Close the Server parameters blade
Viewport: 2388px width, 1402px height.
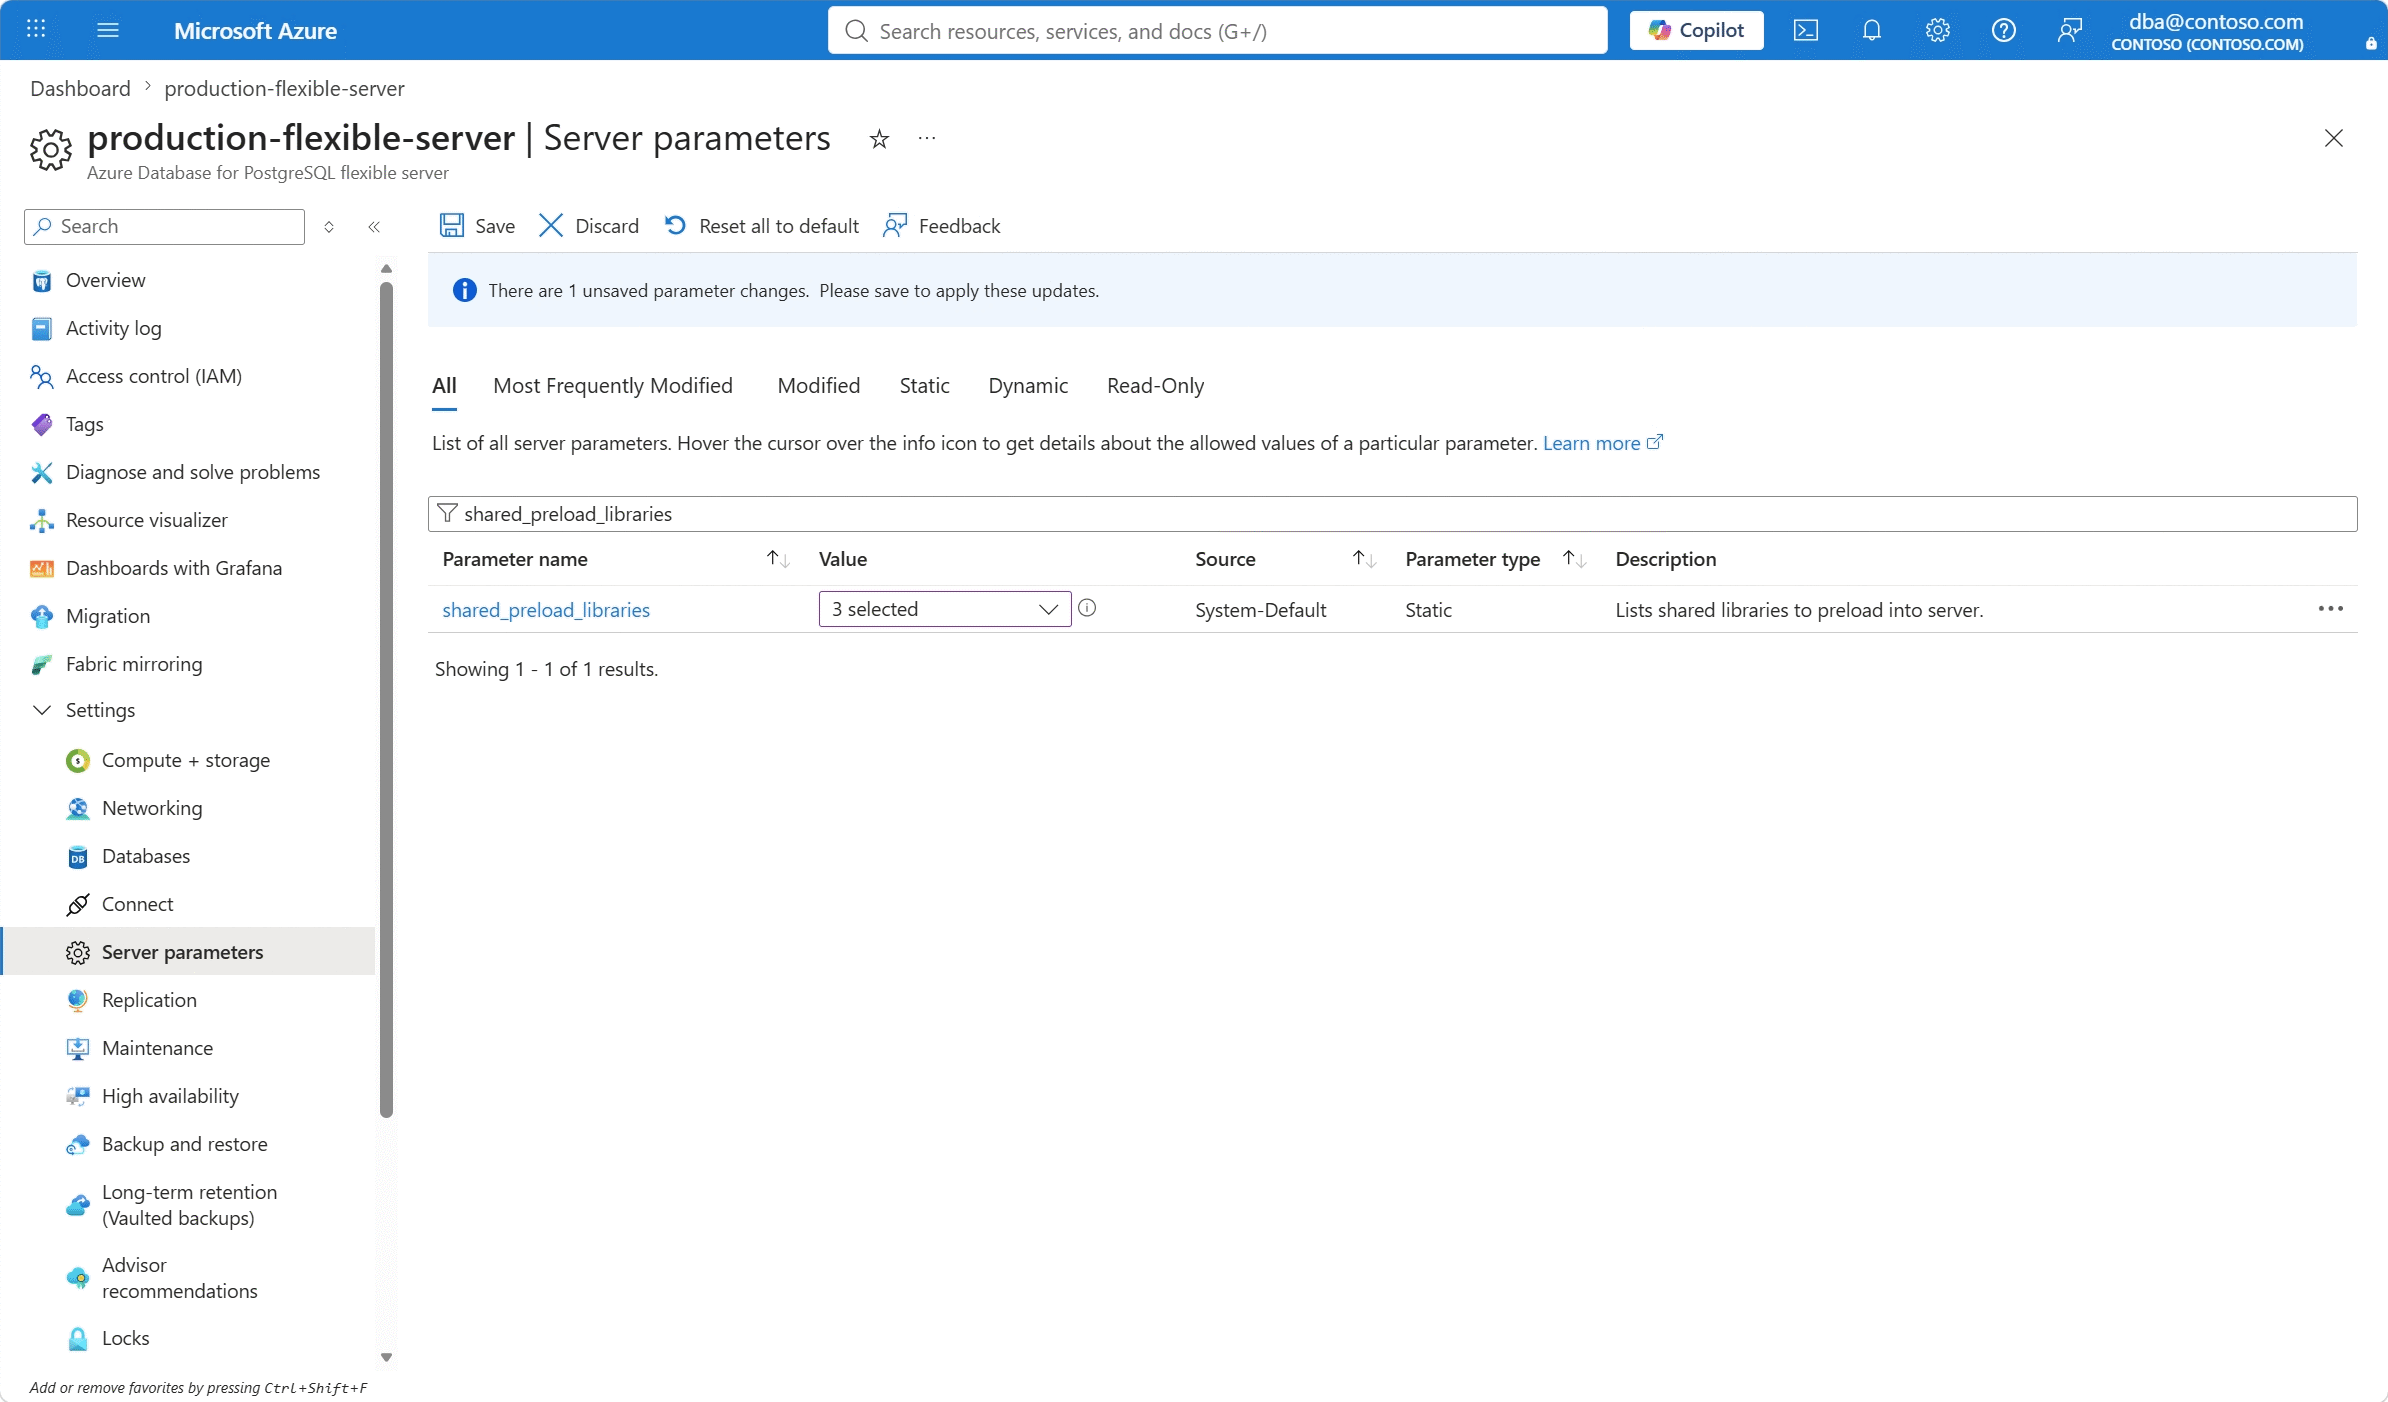tap(2334, 138)
